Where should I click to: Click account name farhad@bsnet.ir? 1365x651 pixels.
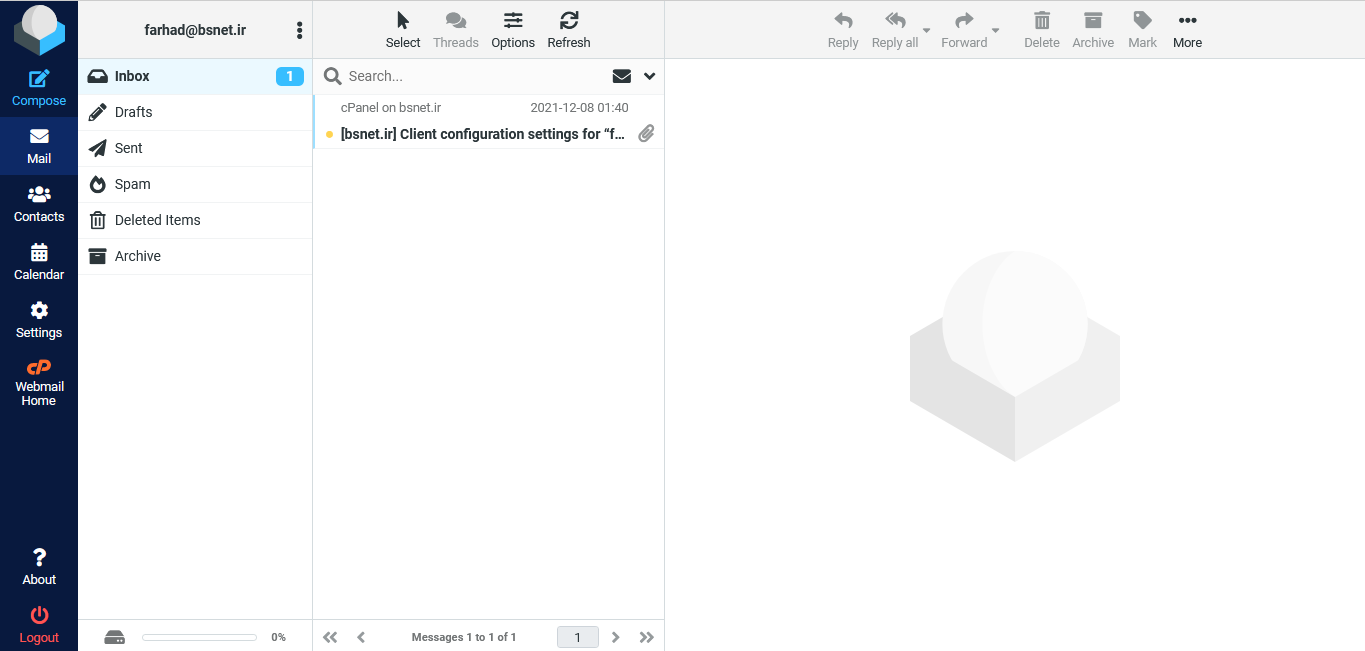195,30
